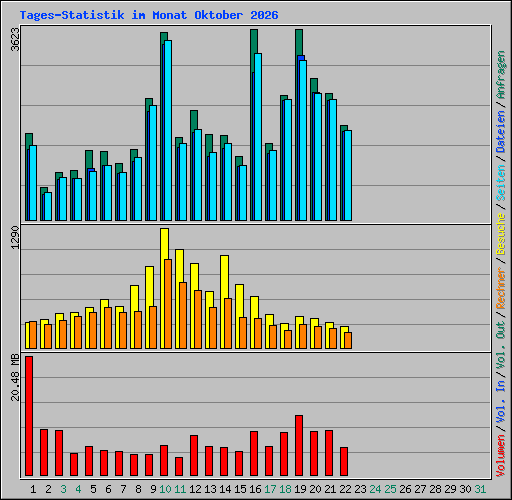Click the y-axis value 20.48 MB
512x500 pixels.
click(x=15, y=377)
